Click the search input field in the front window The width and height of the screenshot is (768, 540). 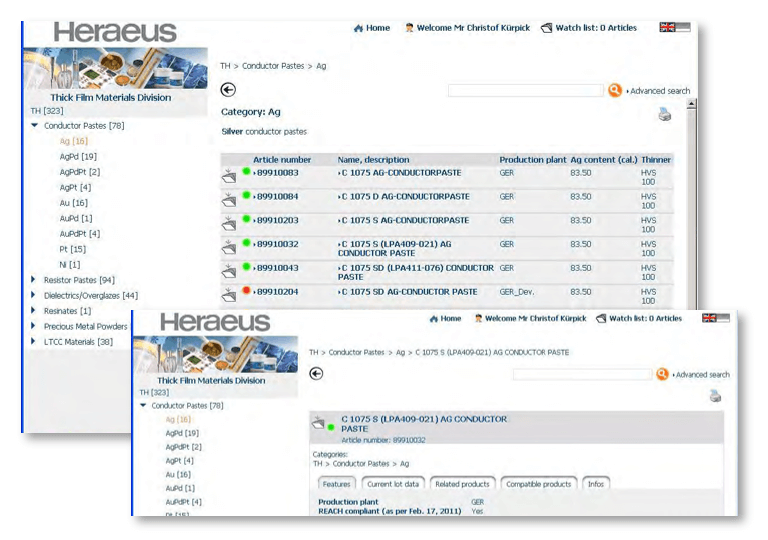click(x=582, y=374)
